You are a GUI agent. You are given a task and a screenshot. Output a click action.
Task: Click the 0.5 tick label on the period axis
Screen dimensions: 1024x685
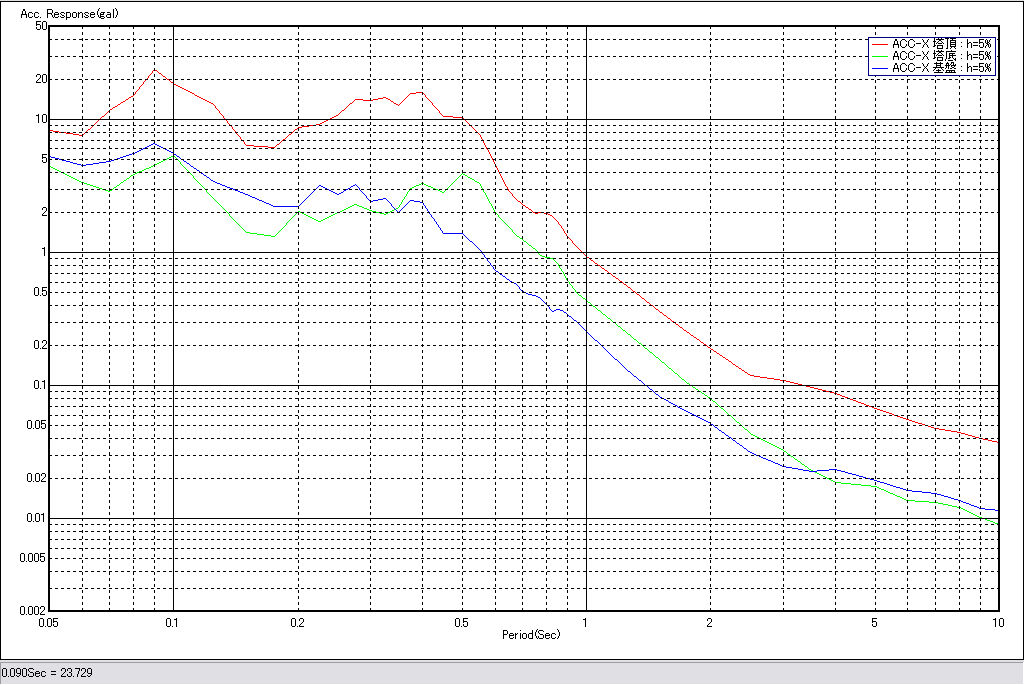click(x=461, y=622)
